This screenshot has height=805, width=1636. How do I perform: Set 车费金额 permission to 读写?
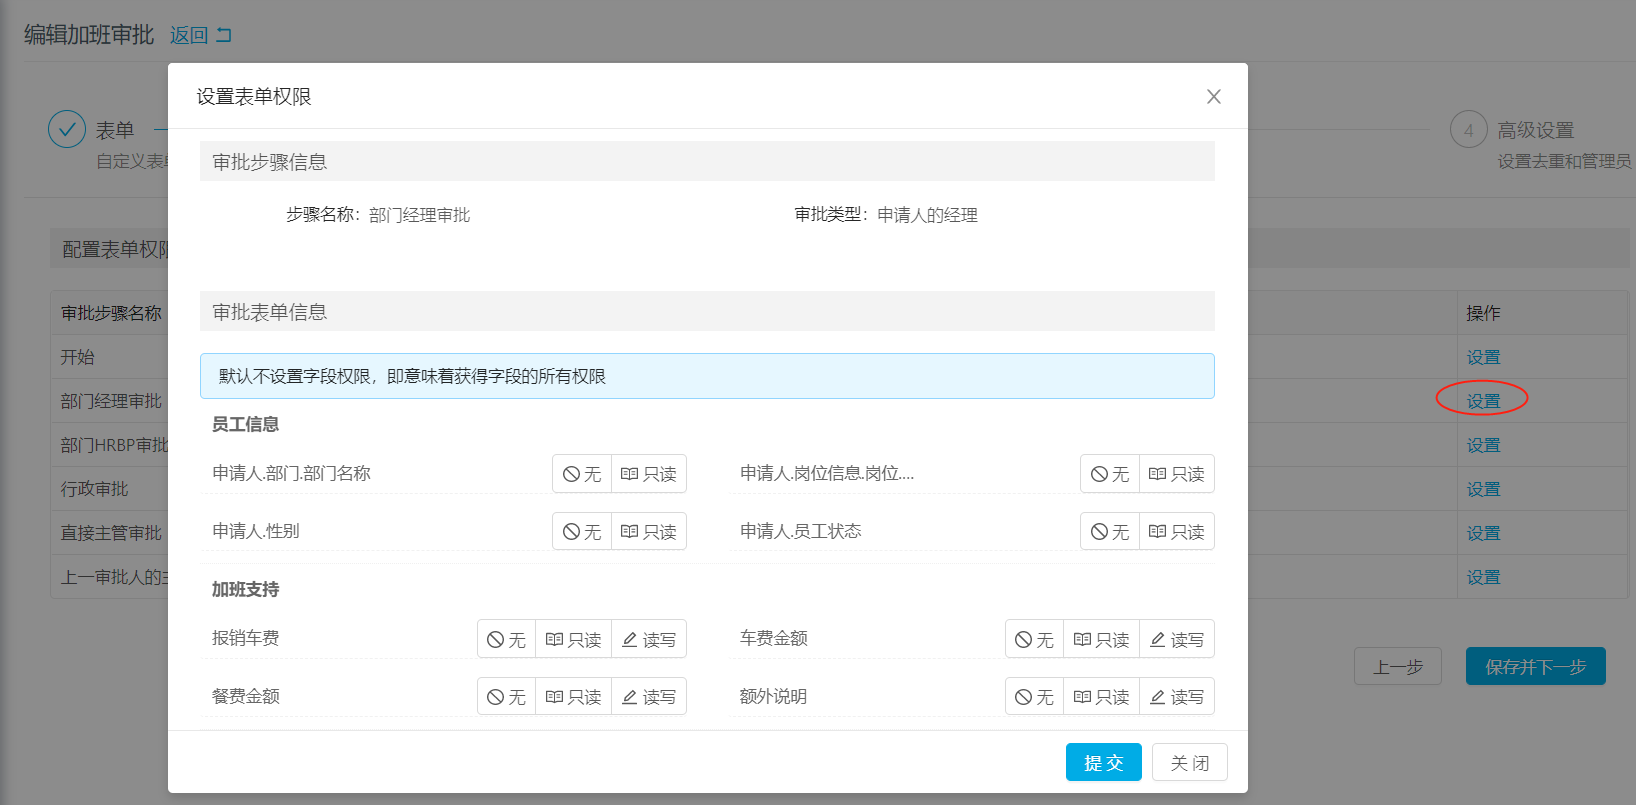pos(1177,639)
